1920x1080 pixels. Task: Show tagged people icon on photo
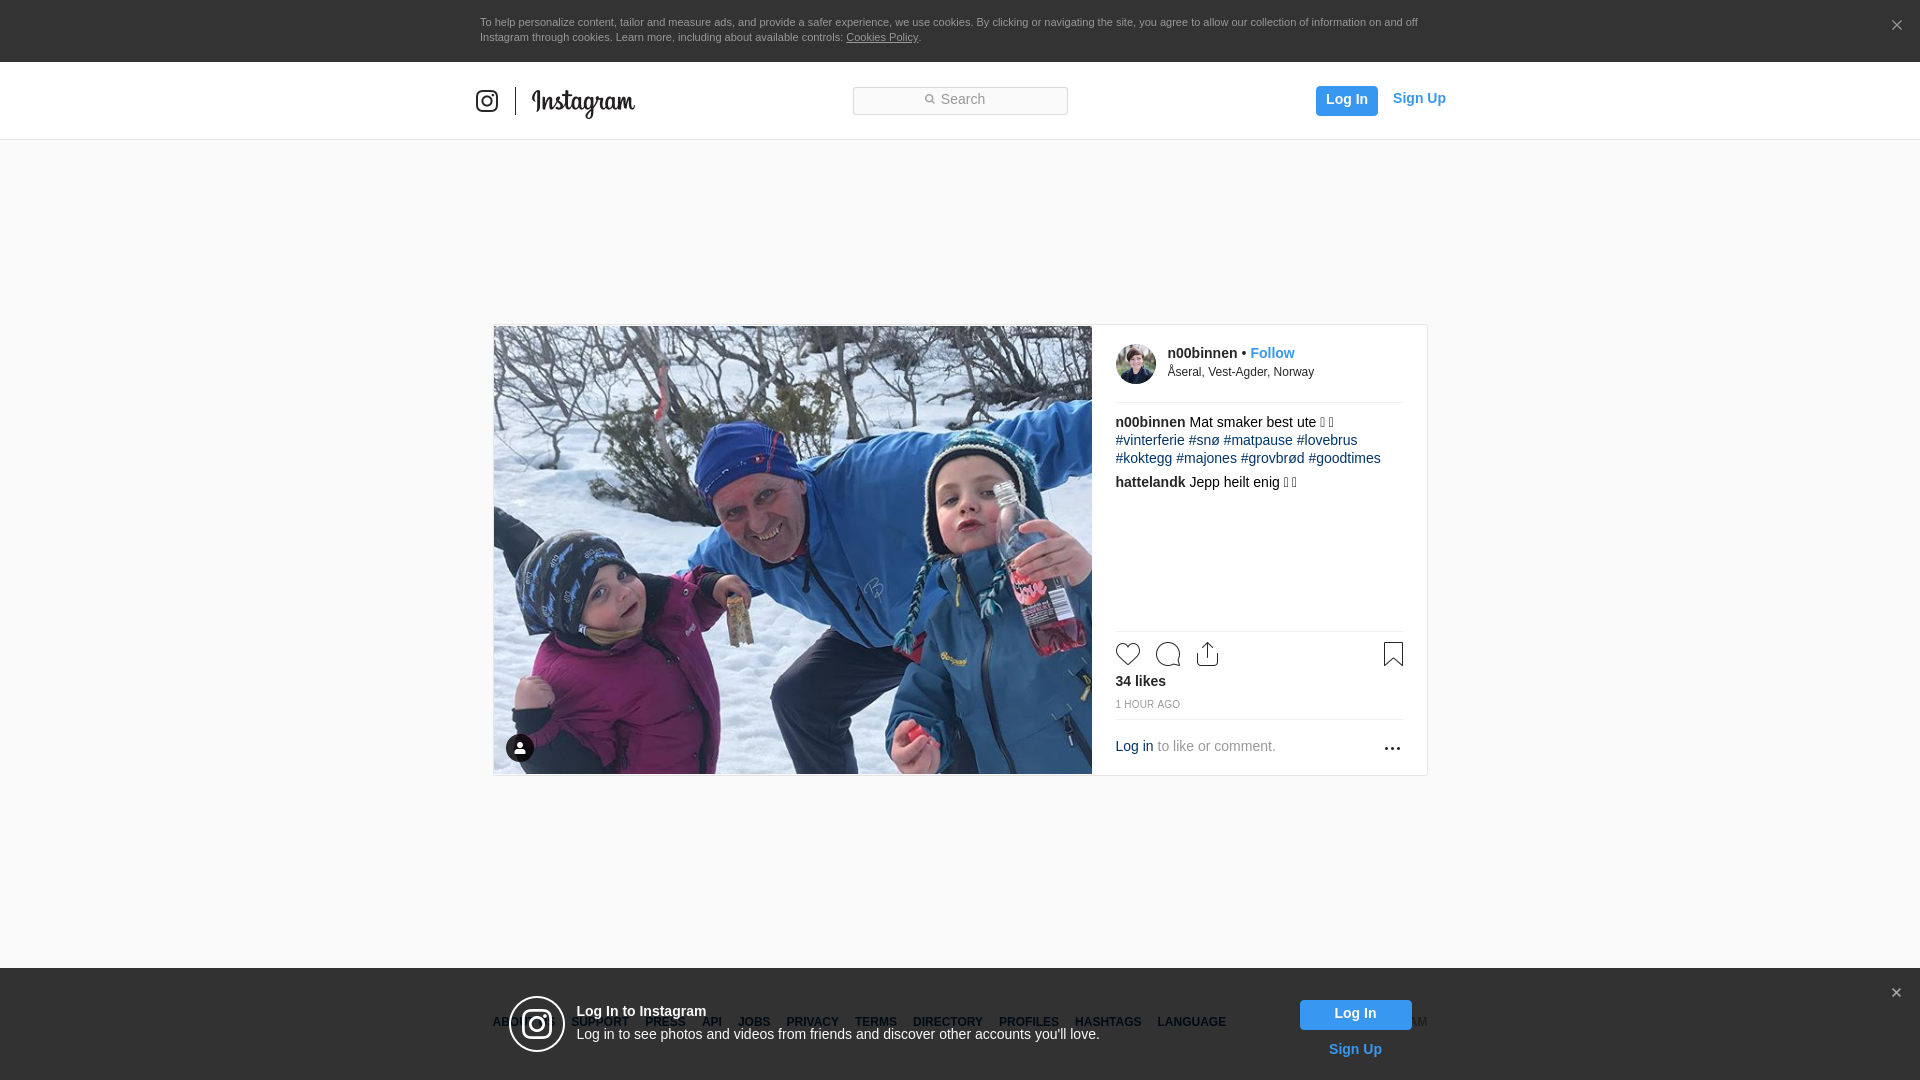(x=520, y=748)
